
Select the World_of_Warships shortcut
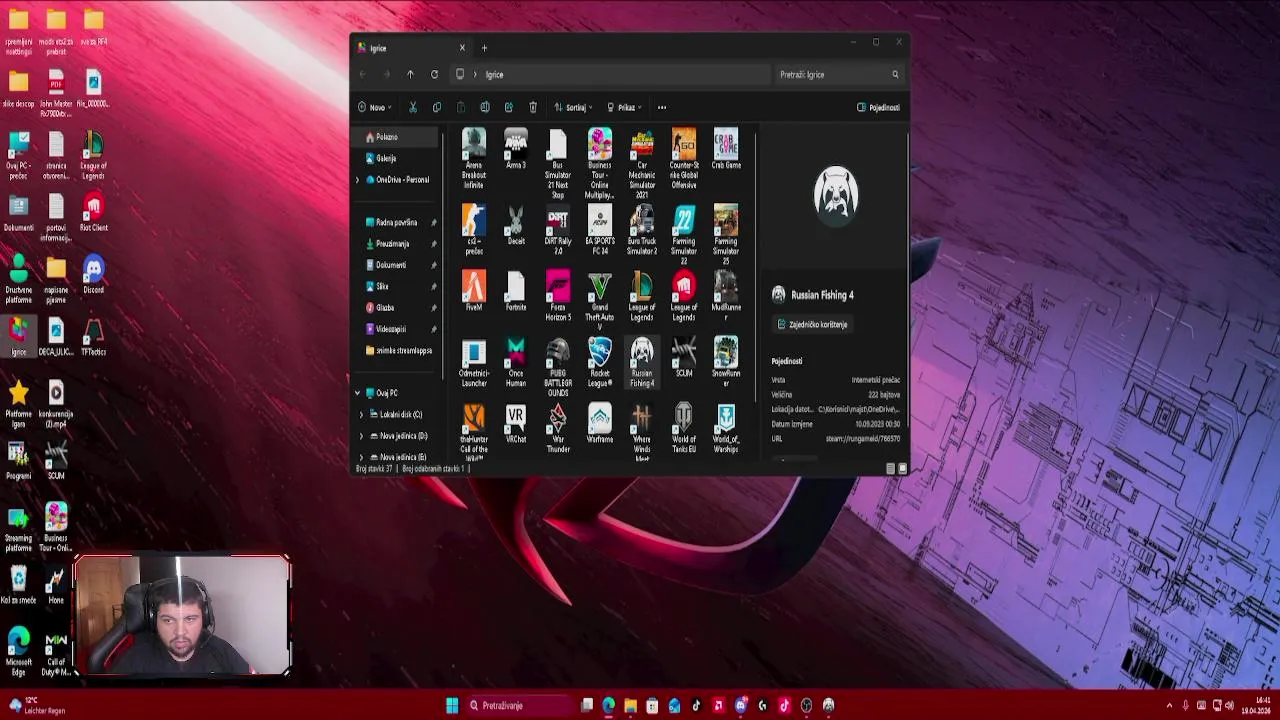click(x=726, y=430)
